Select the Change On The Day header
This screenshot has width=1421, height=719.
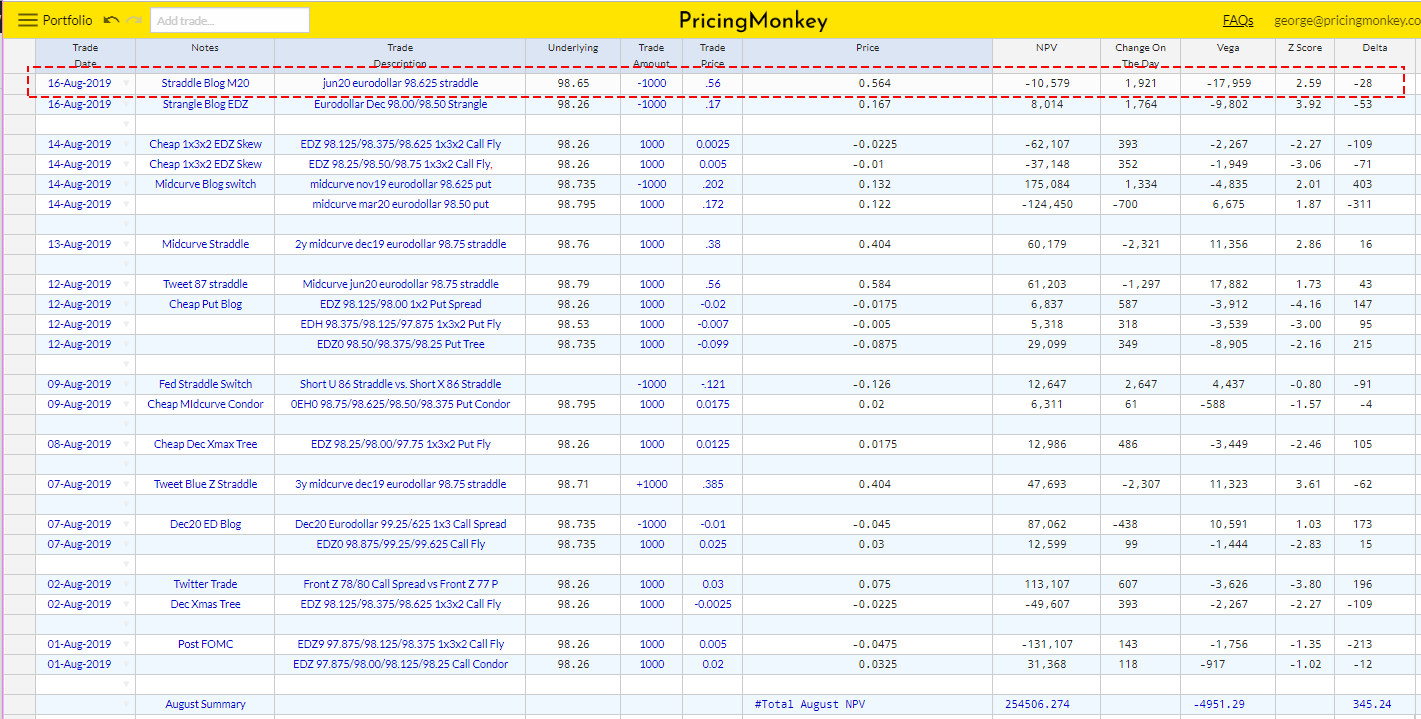[1140, 55]
